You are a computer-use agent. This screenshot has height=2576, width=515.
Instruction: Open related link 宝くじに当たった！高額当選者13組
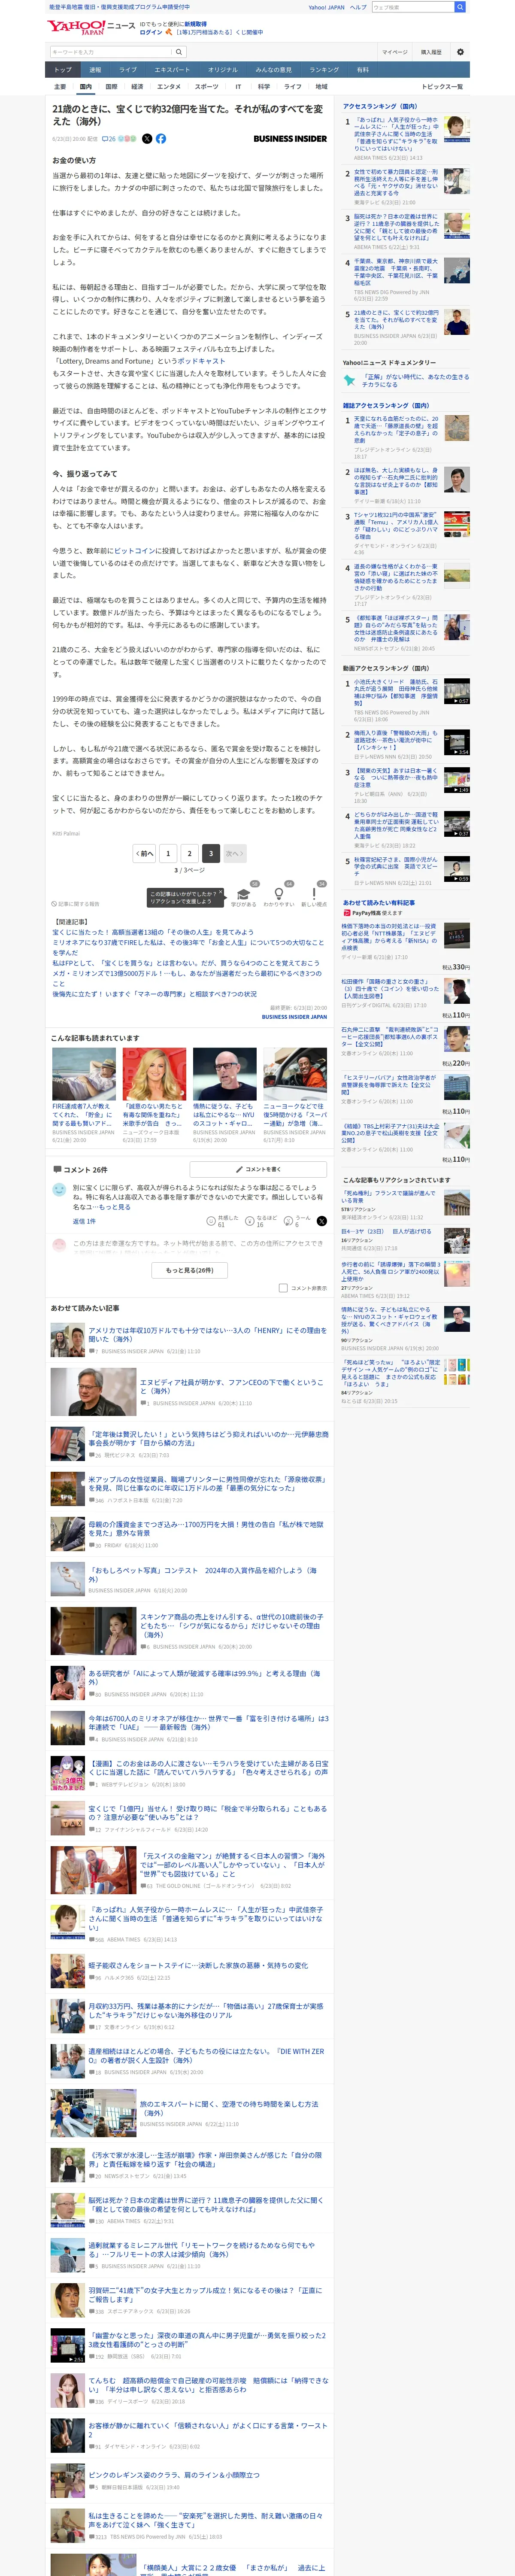coord(153,932)
